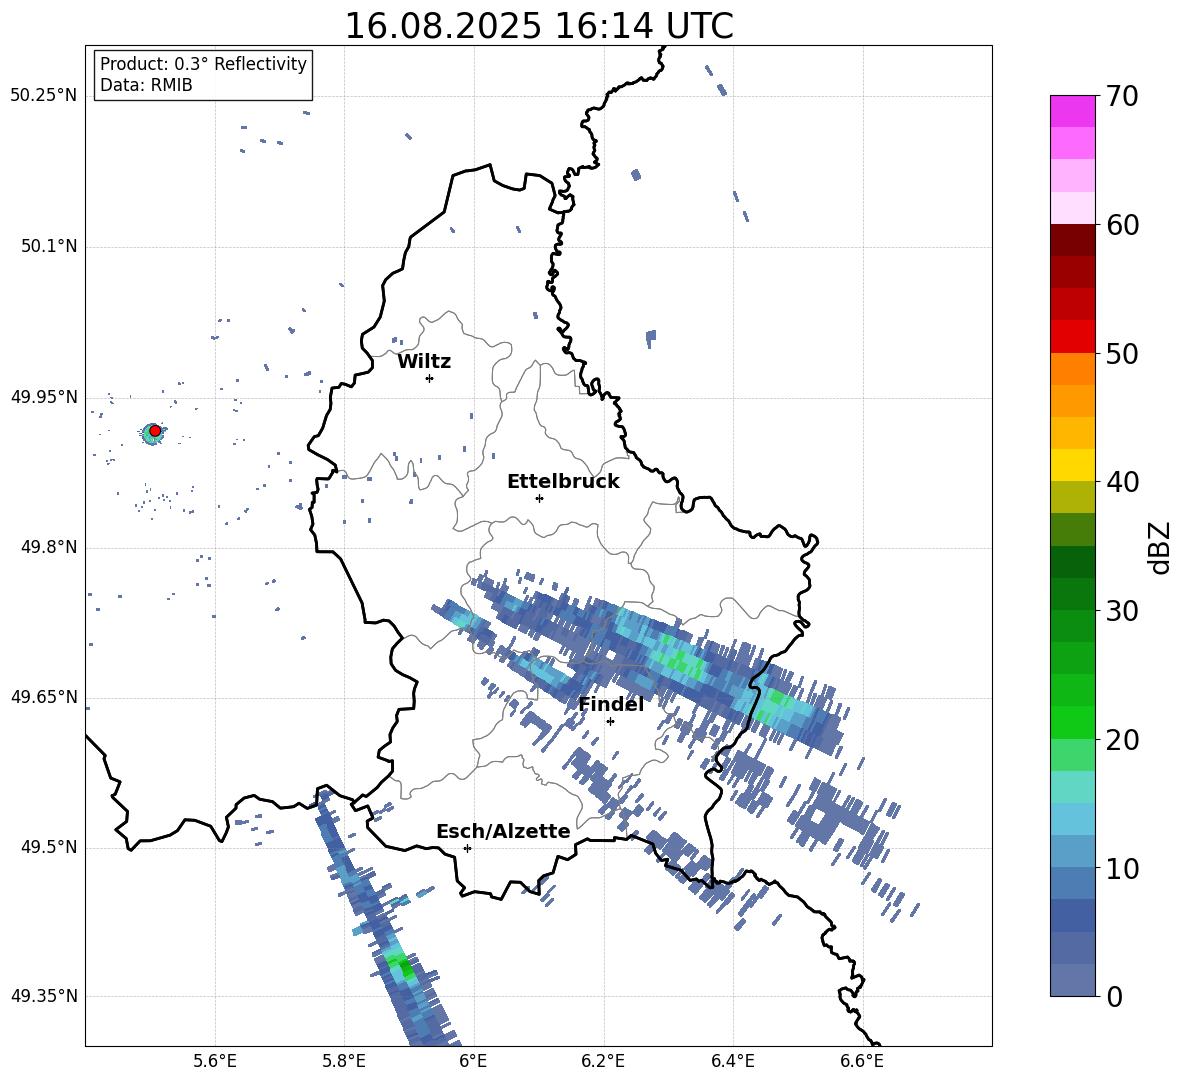Click the colorbar tick value 40
The height and width of the screenshot is (1081, 1184).
[1122, 482]
